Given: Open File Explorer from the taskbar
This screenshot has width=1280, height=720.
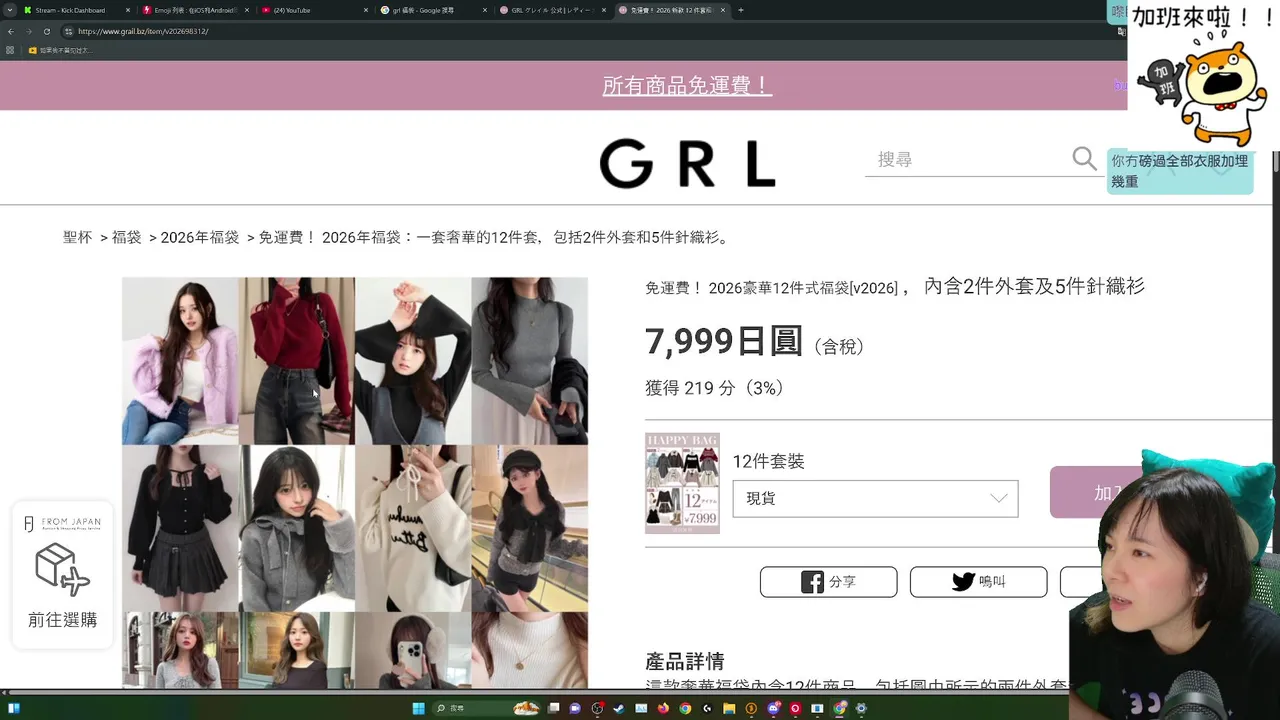Looking at the screenshot, I should pyautogui.click(x=729, y=709).
